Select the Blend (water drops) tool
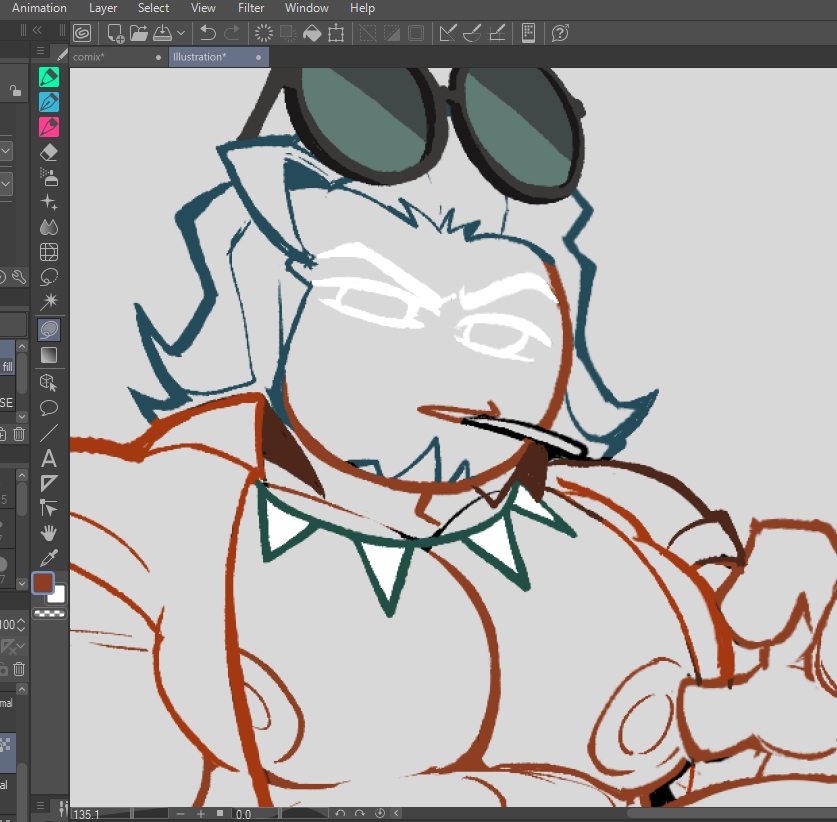 [48, 227]
